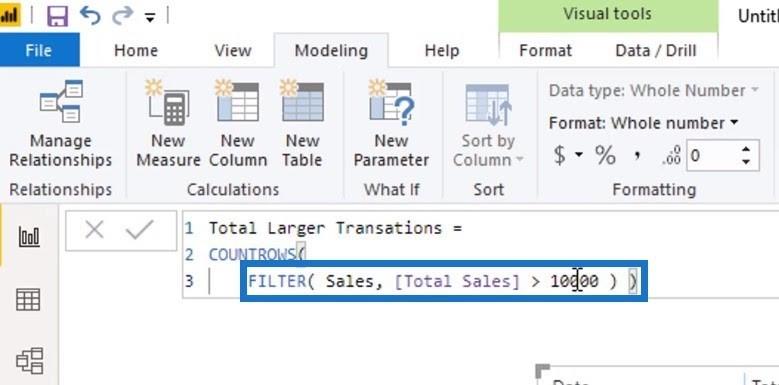Add a New Parameter
Image resolution: width=779 pixels, height=385 pixels.
coord(391,124)
